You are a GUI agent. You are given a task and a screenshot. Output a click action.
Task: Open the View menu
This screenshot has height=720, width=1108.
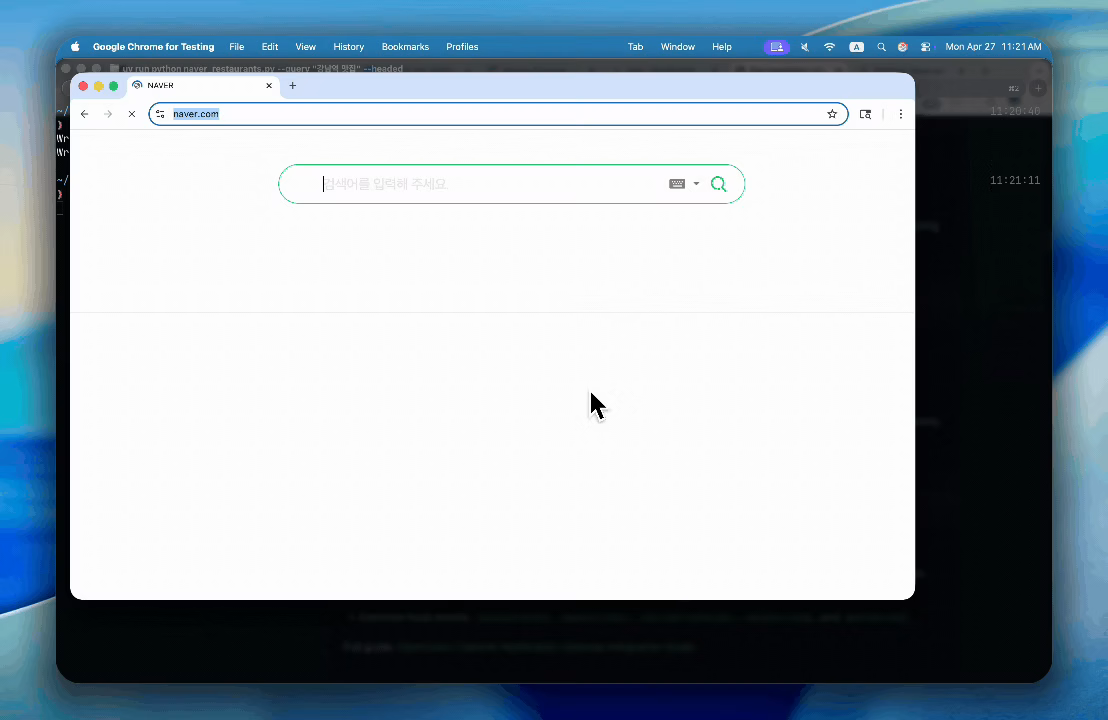click(x=305, y=47)
